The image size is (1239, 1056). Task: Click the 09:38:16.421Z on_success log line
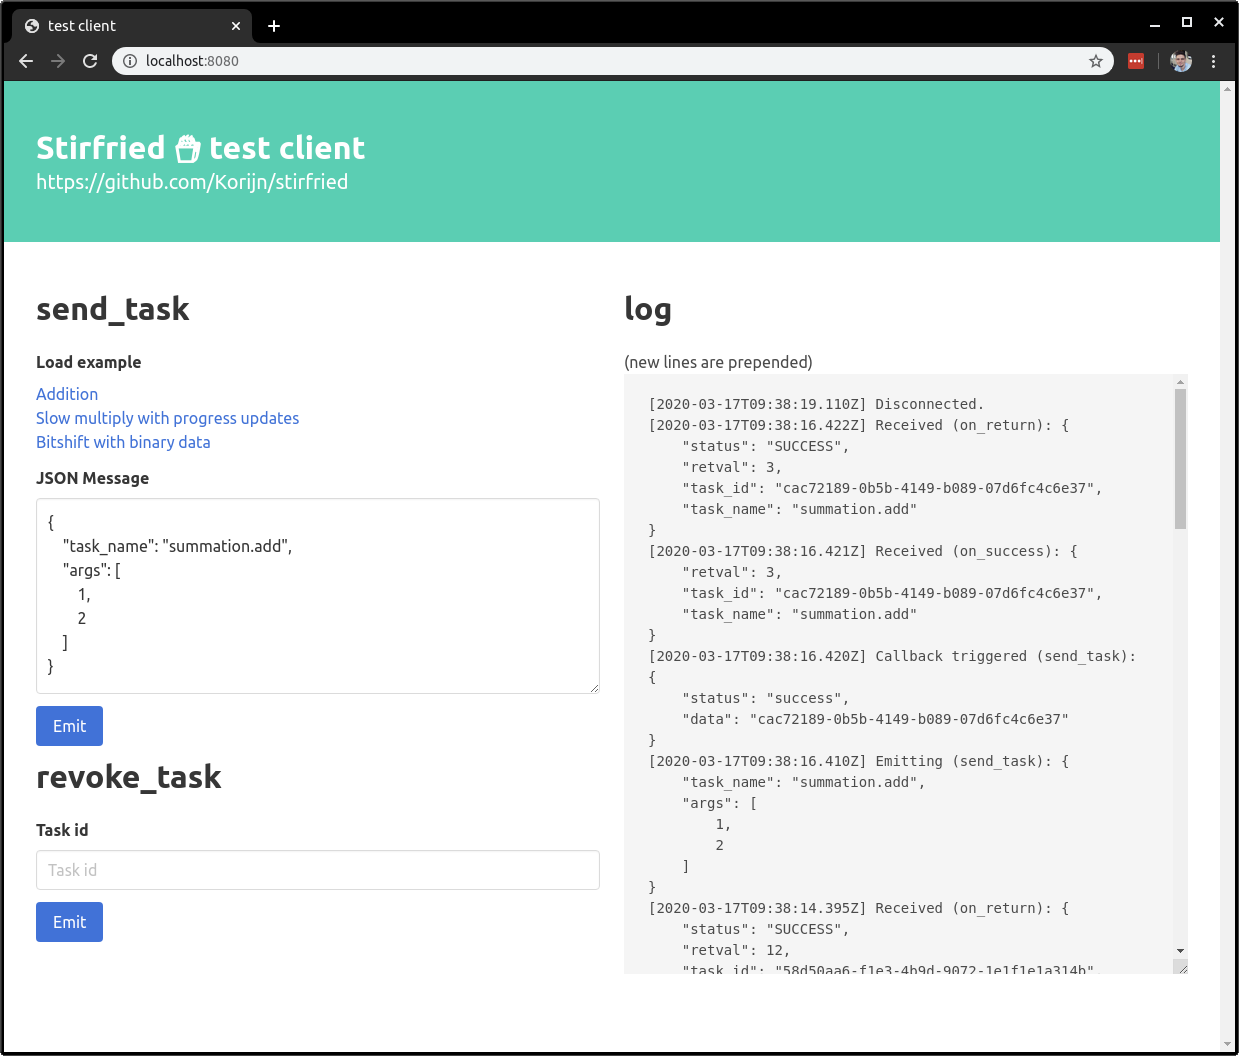[x=862, y=551]
